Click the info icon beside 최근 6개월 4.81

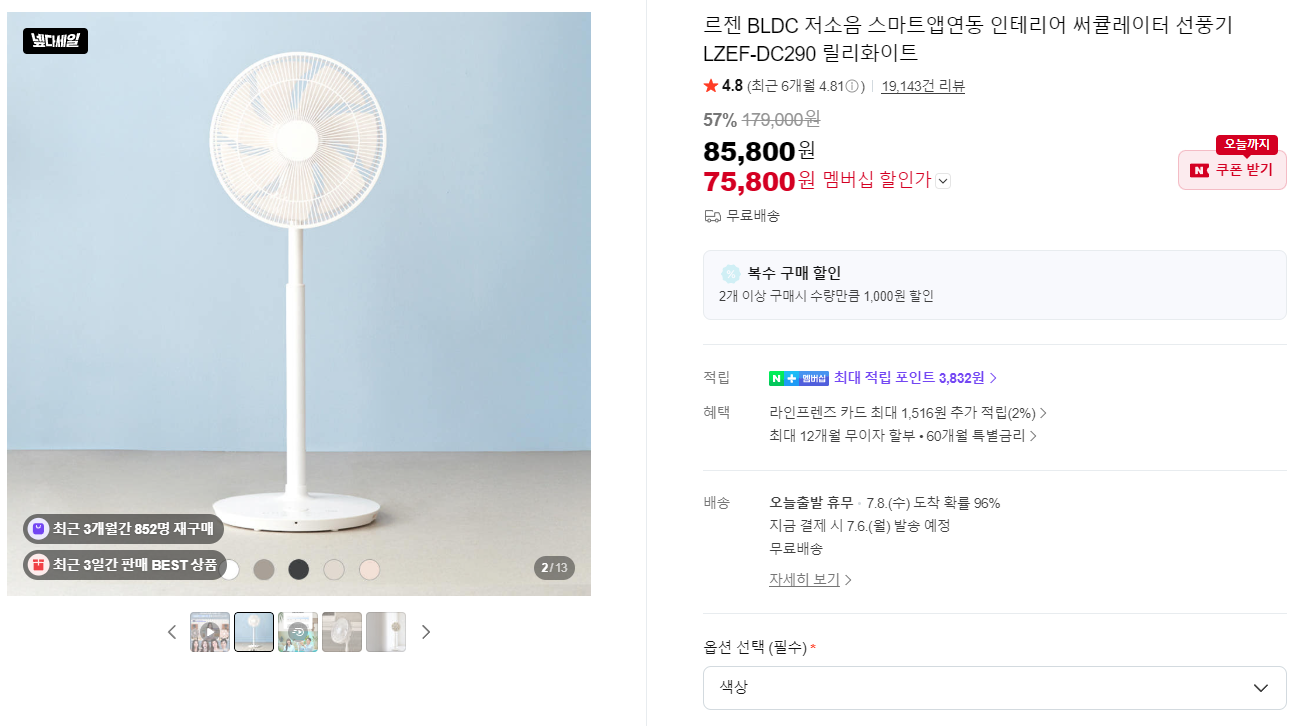click(853, 86)
